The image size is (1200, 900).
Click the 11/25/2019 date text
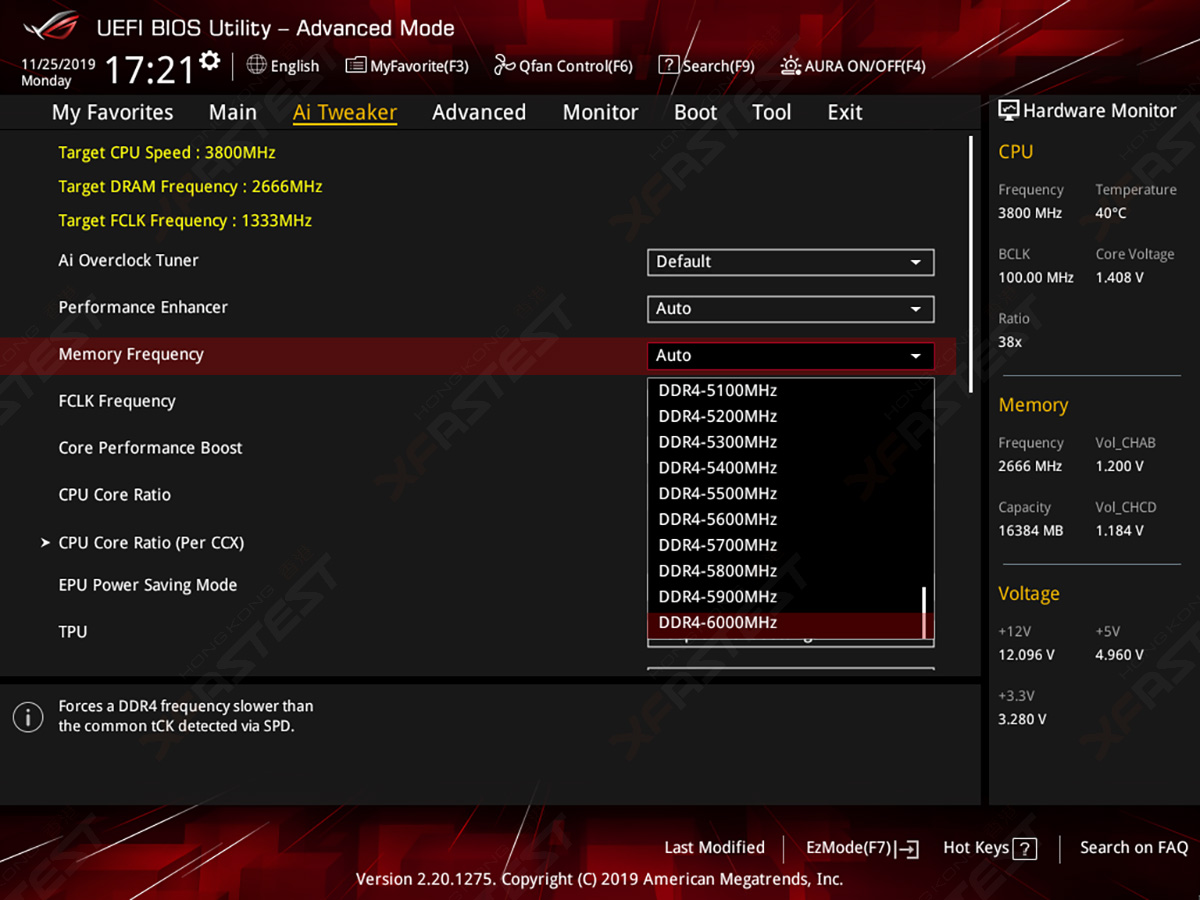(58, 64)
